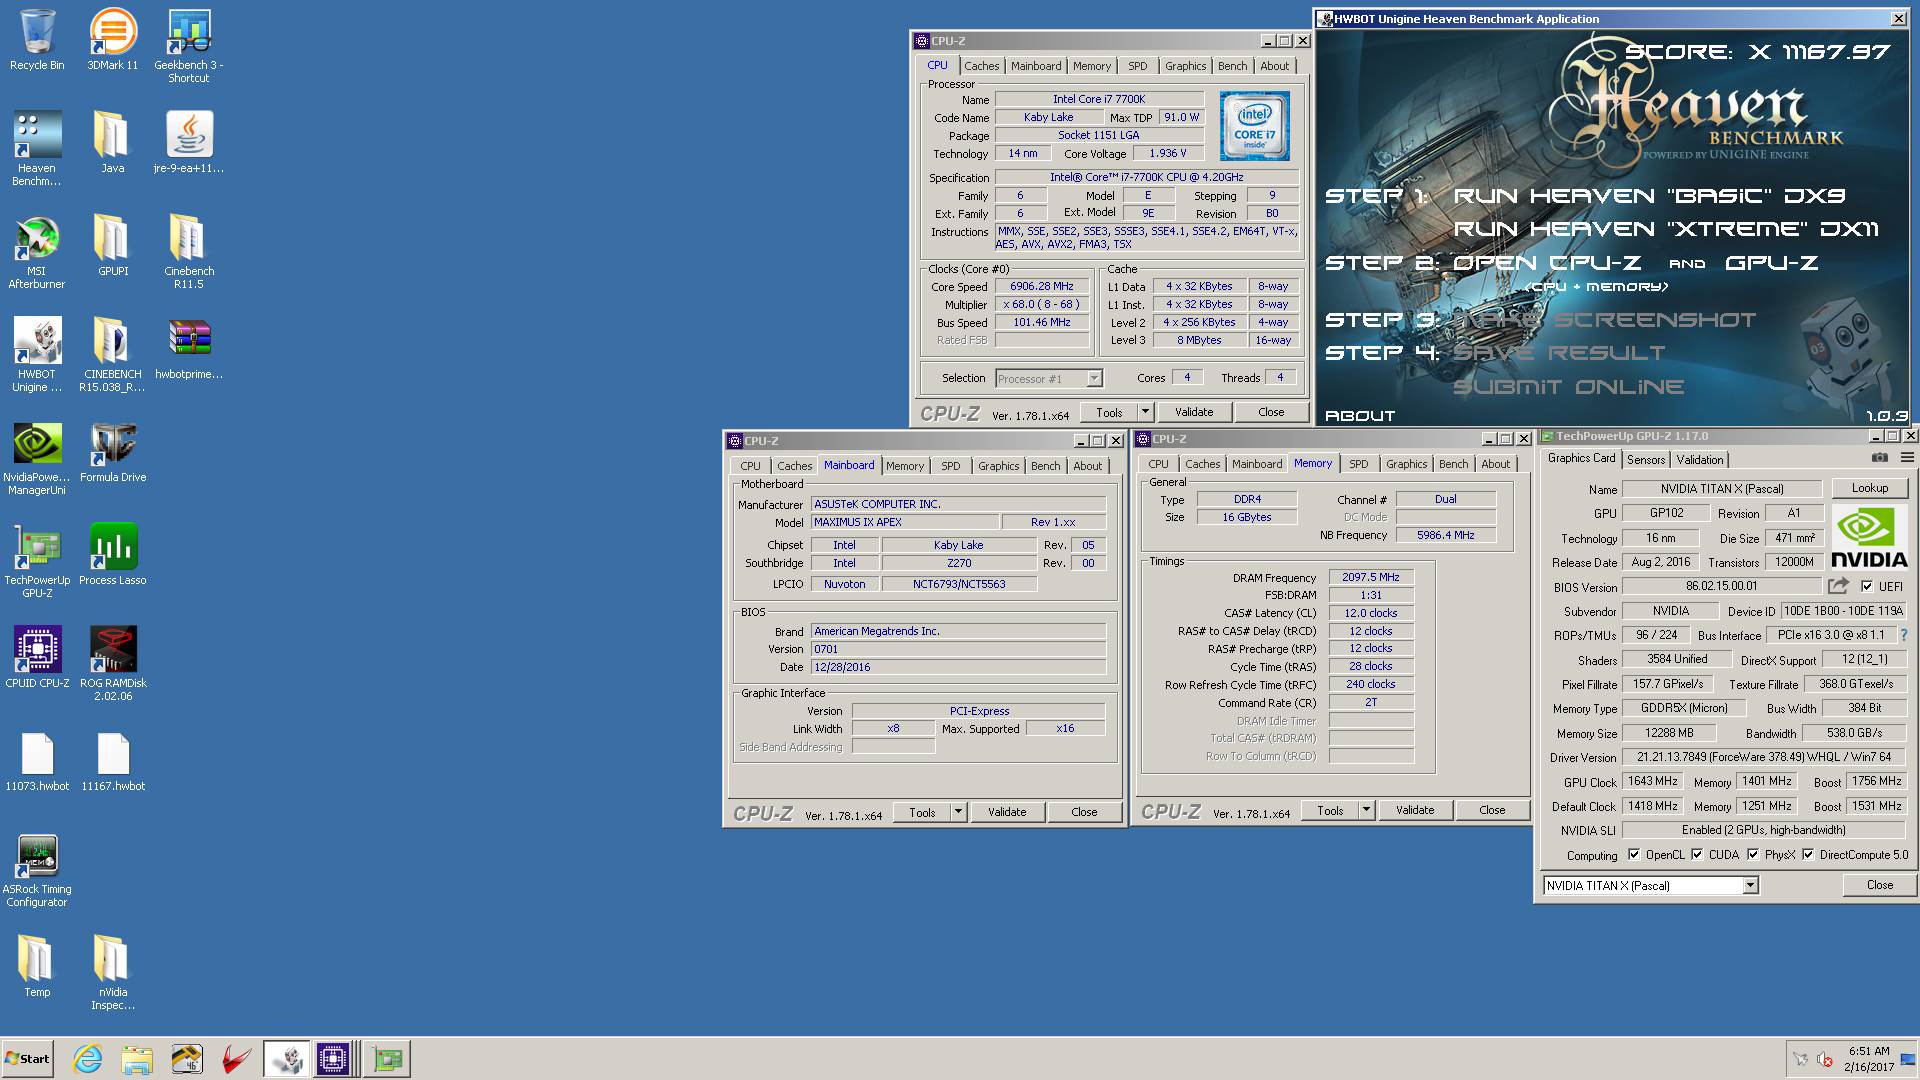Screen dimensions: 1920x1080
Task: Launch MSI Afterburner from the desktop
Action: 37,251
